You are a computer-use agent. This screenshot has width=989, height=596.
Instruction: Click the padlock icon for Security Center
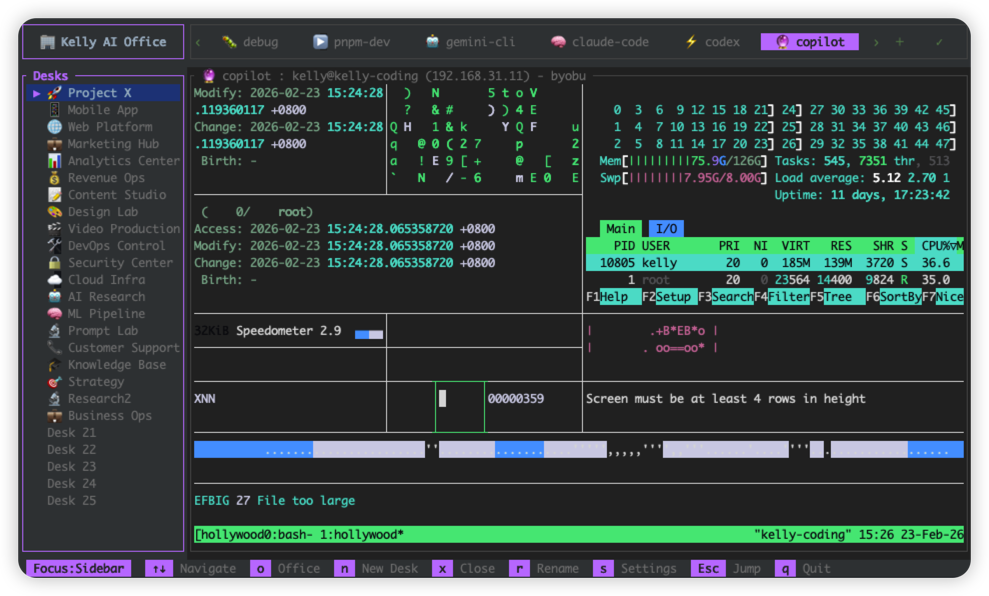tap(54, 263)
